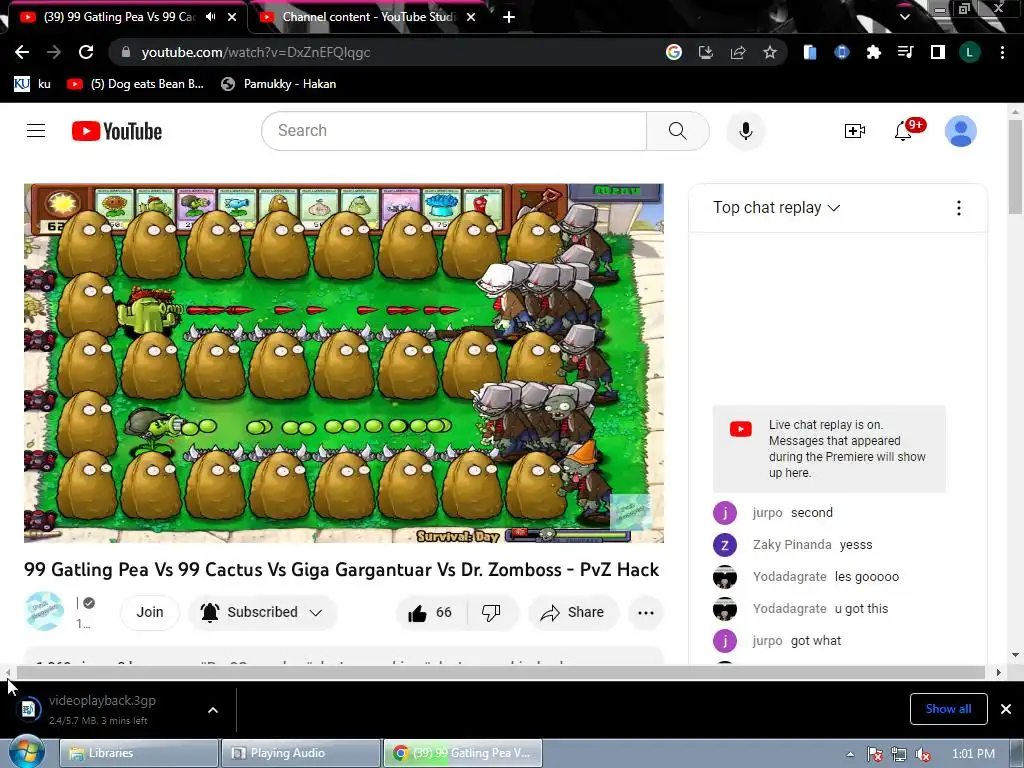Open live chat three-dot options
Screen dimensions: 1024x768
958,208
